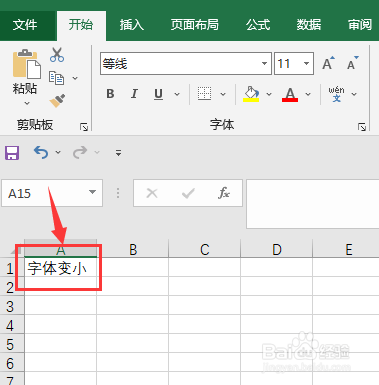Select column D header
This screenshot has width=379, height=385.
tap(277, 249)
